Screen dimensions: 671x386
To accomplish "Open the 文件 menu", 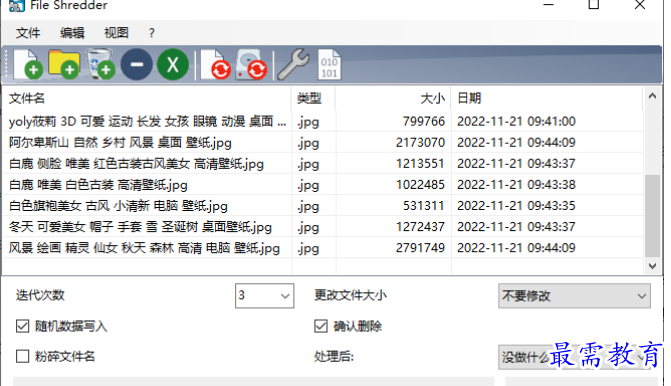I will pos(28,33).
